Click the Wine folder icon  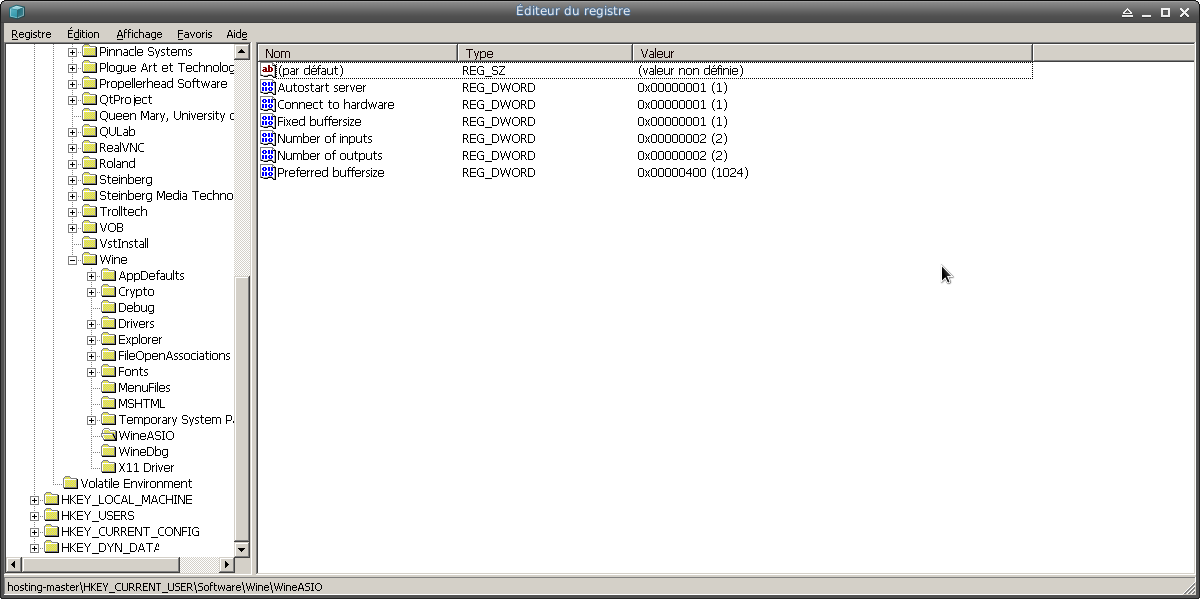[89, 260]
